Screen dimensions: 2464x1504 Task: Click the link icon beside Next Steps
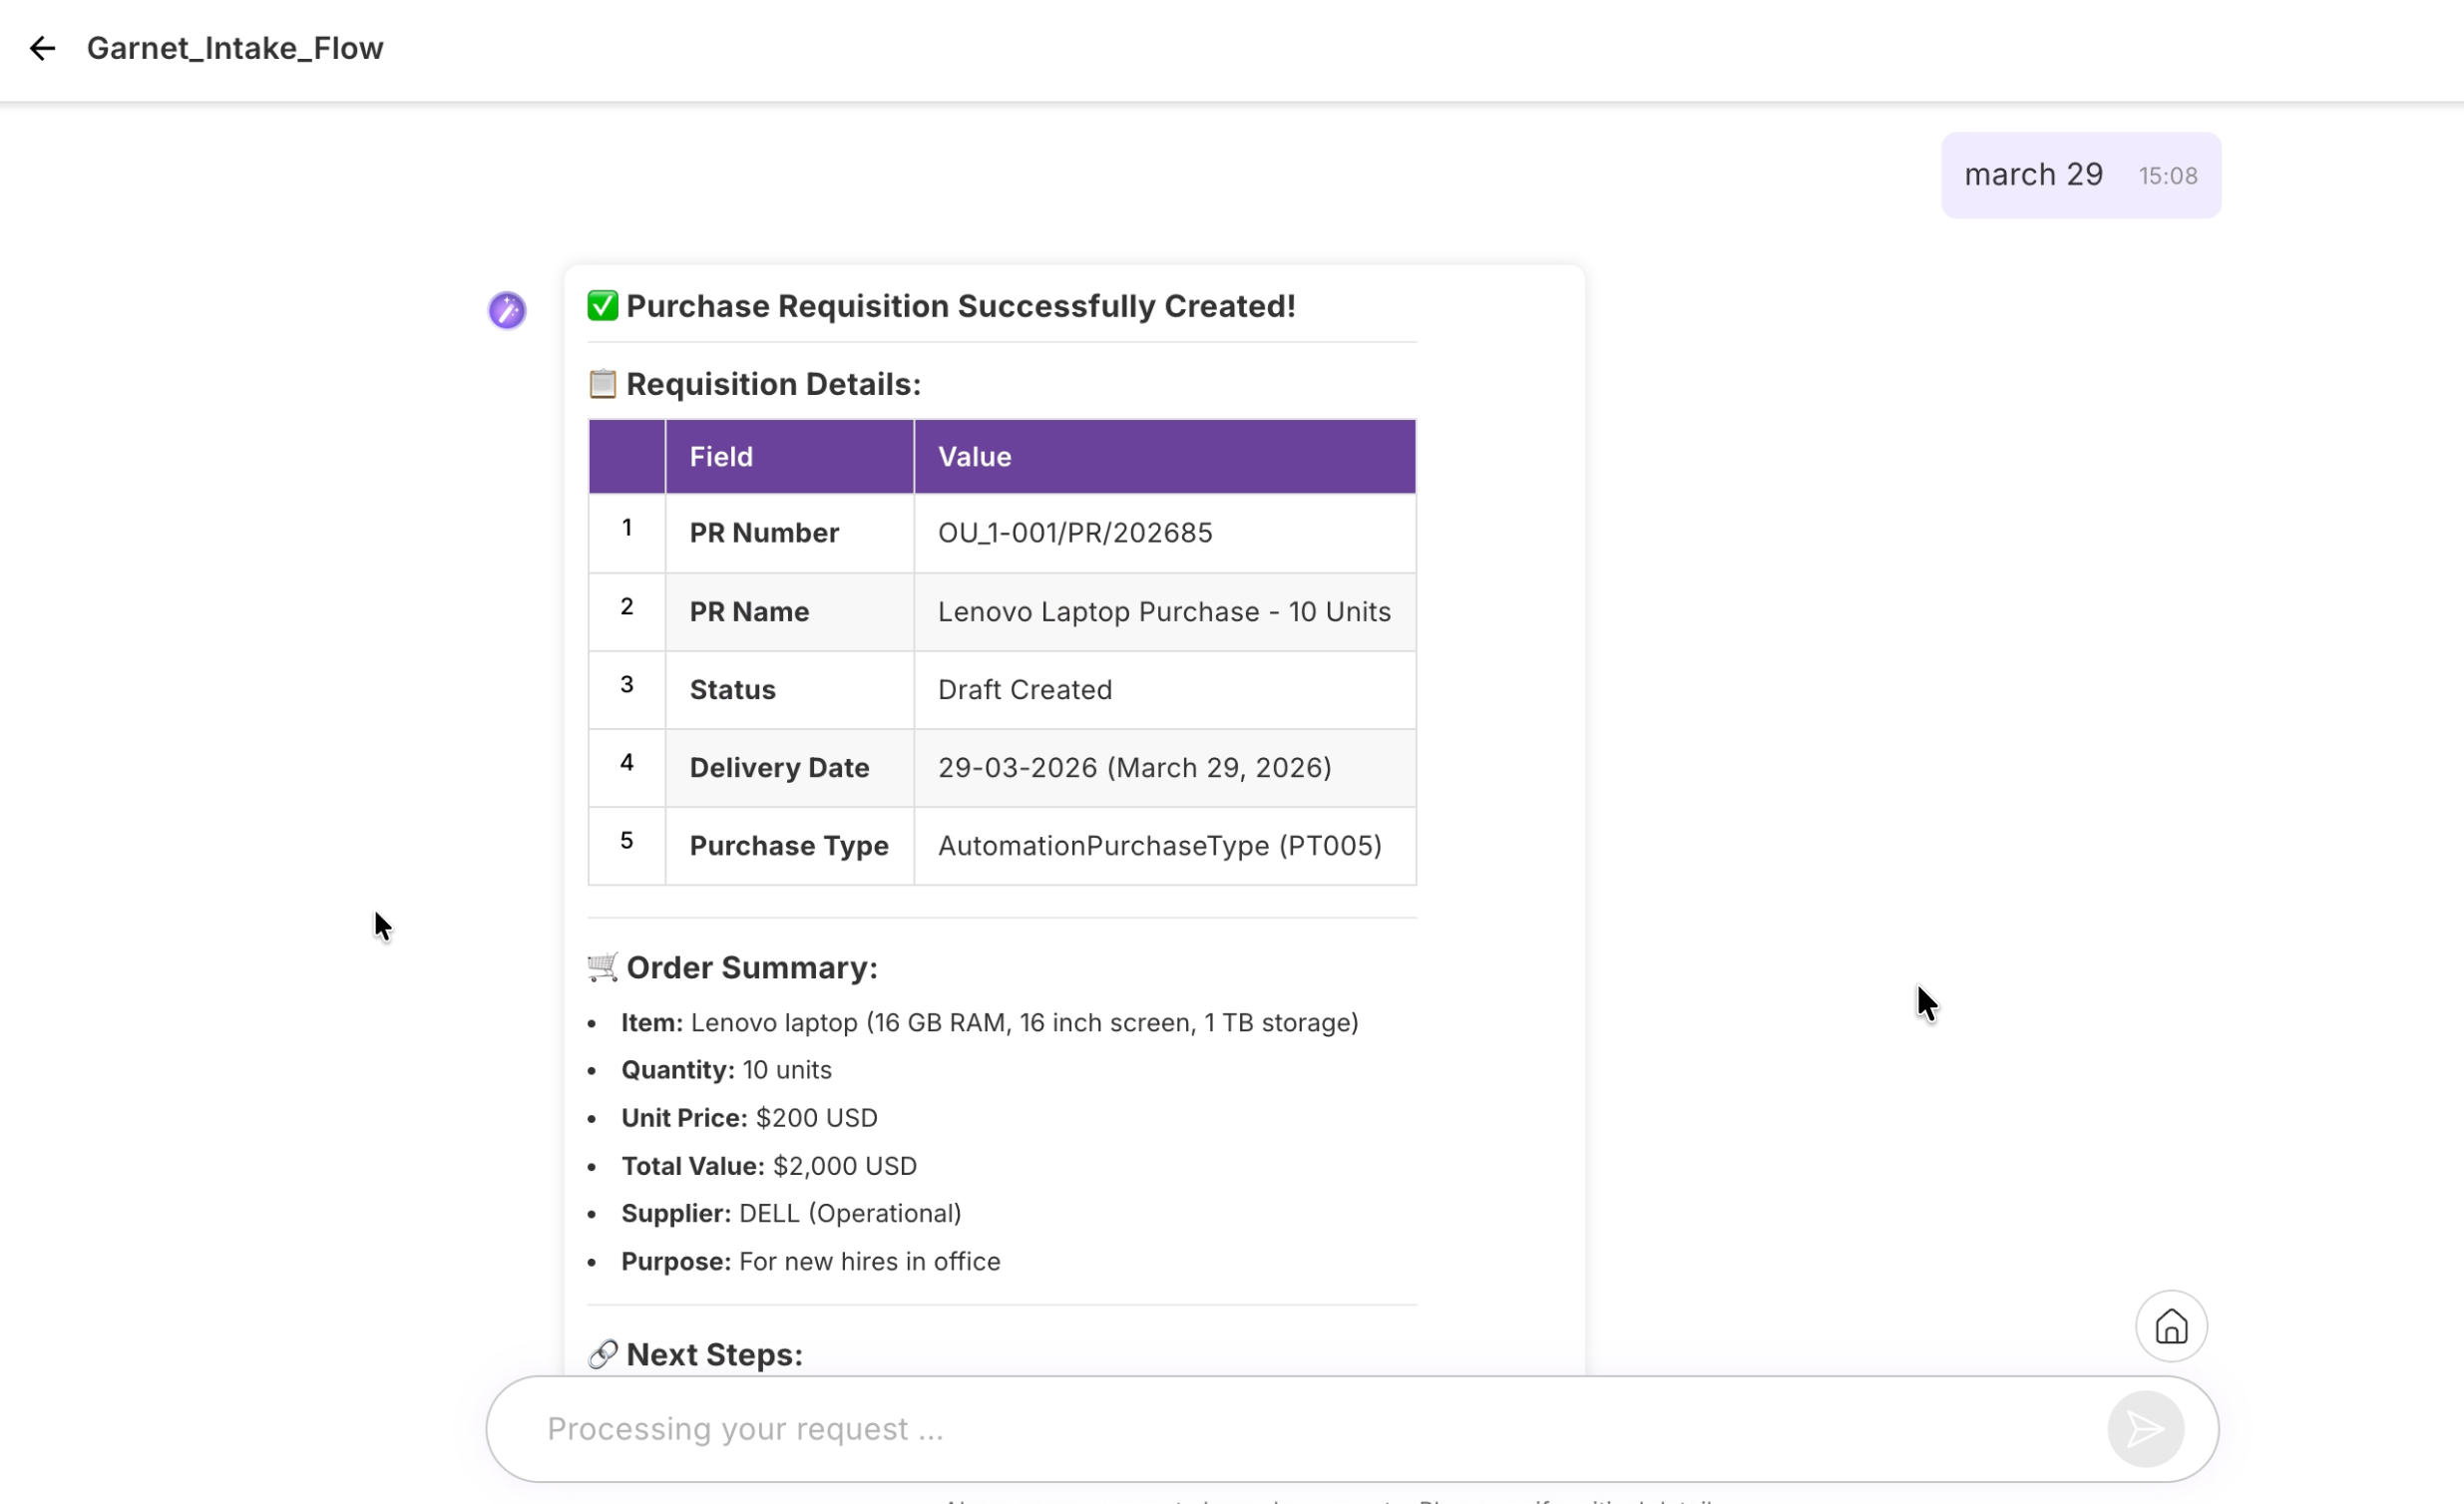[x=602, y=1354]
